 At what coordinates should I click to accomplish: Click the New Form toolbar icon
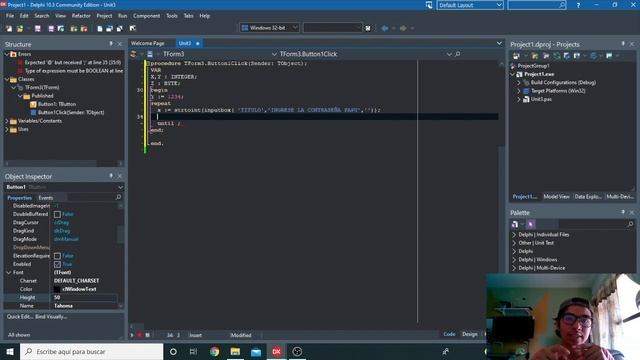pos(133,29)
